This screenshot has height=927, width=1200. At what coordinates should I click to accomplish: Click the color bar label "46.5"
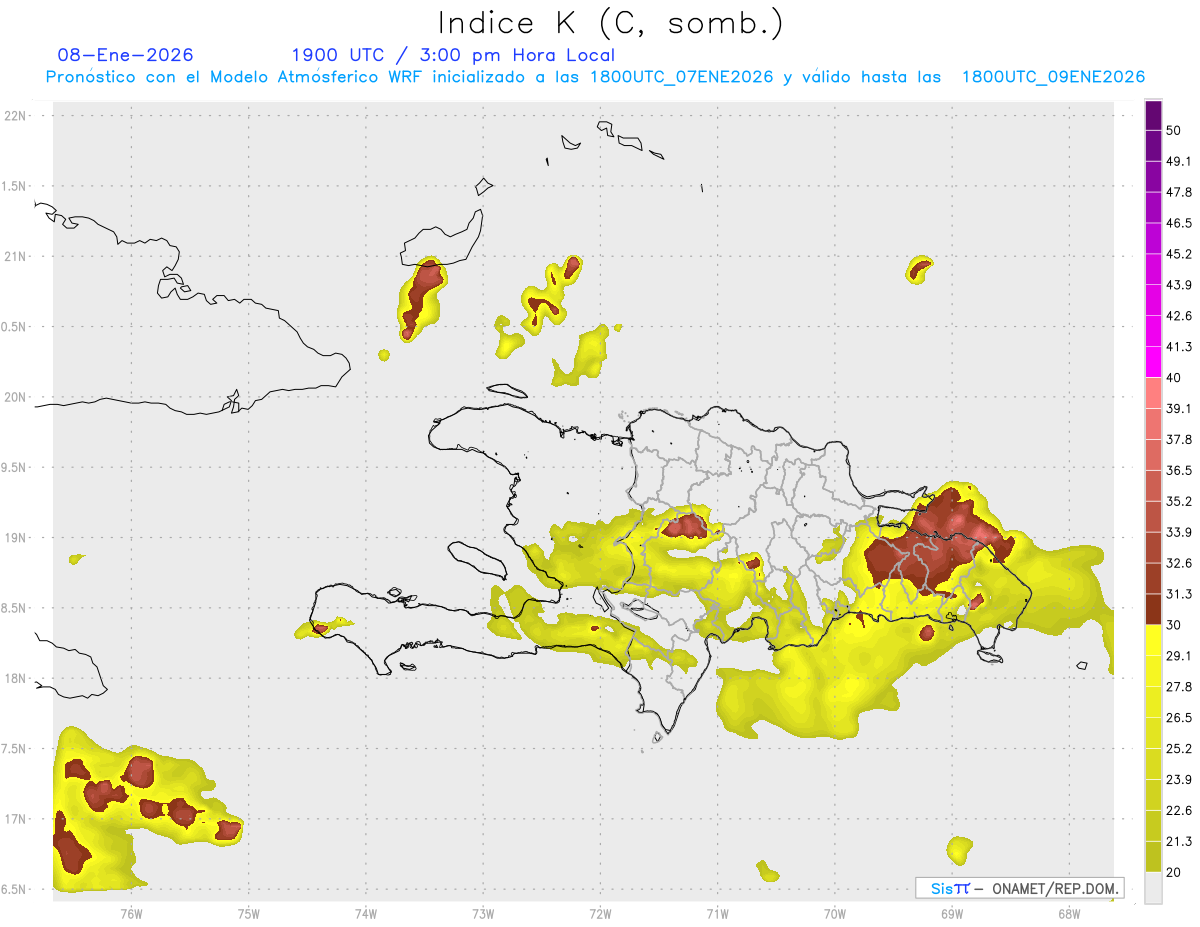tap(1179, 223)
